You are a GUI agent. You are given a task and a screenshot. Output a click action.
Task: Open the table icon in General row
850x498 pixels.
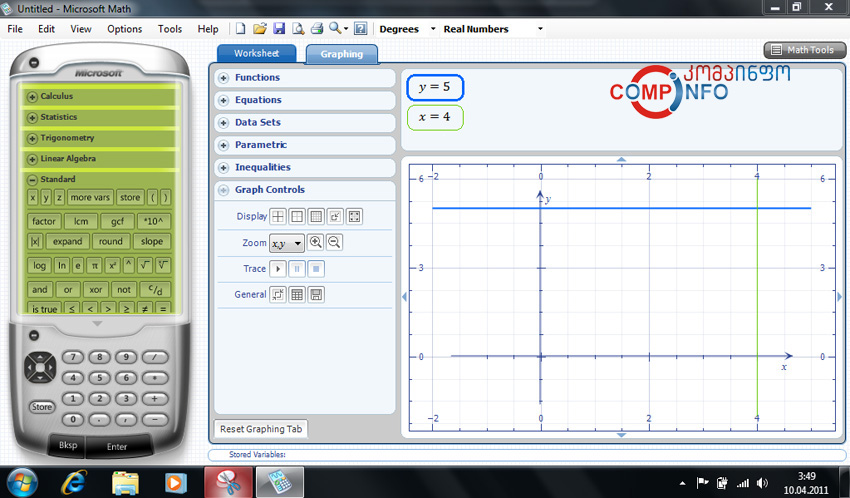[297, 295]
